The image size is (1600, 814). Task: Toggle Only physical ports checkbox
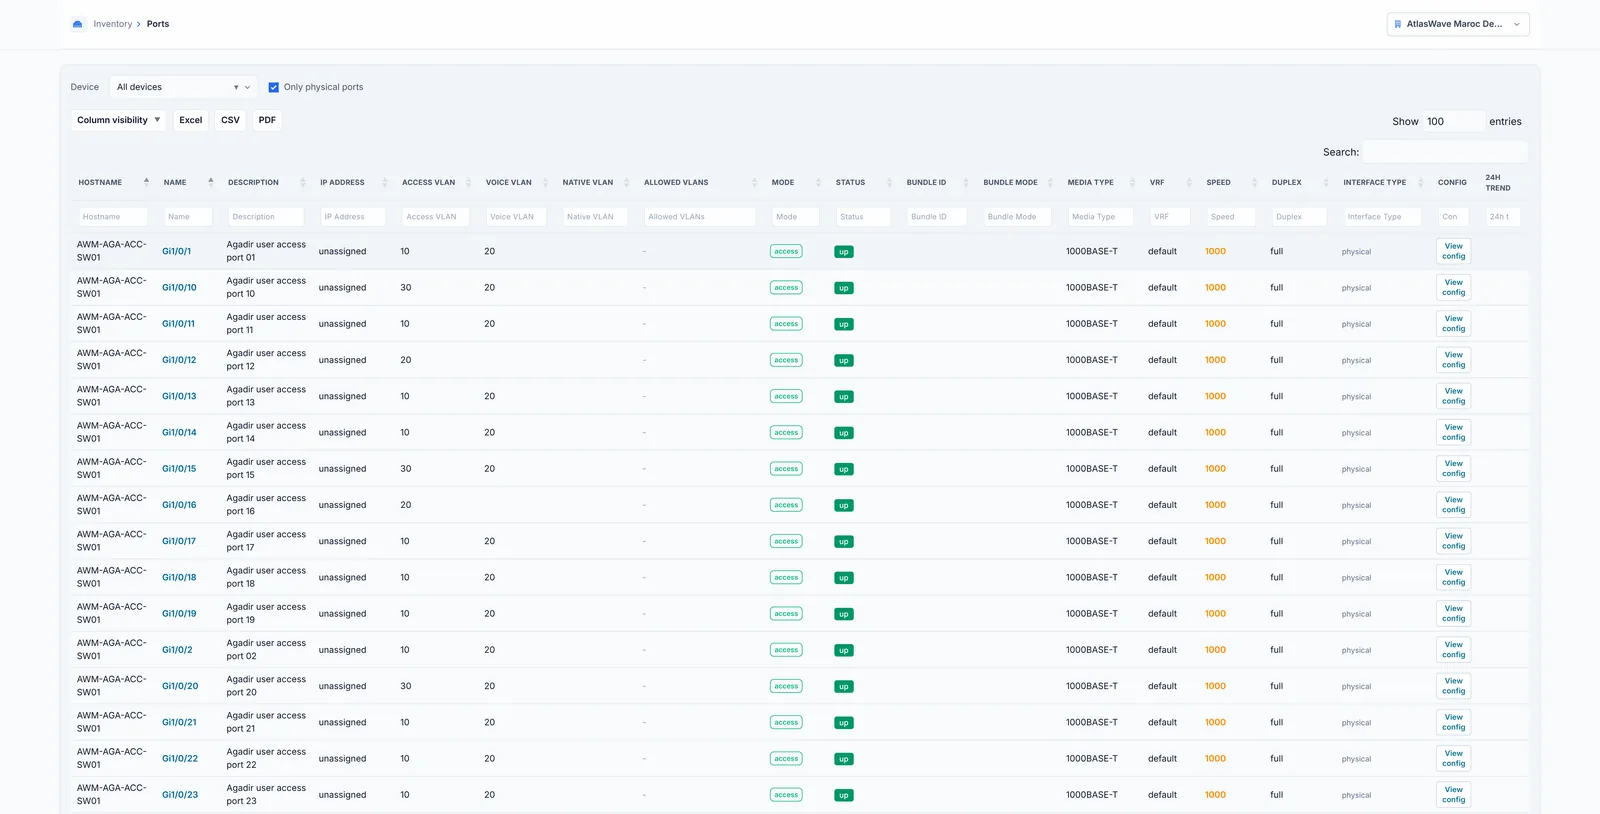pyautogui.click(x=274, y=87)
